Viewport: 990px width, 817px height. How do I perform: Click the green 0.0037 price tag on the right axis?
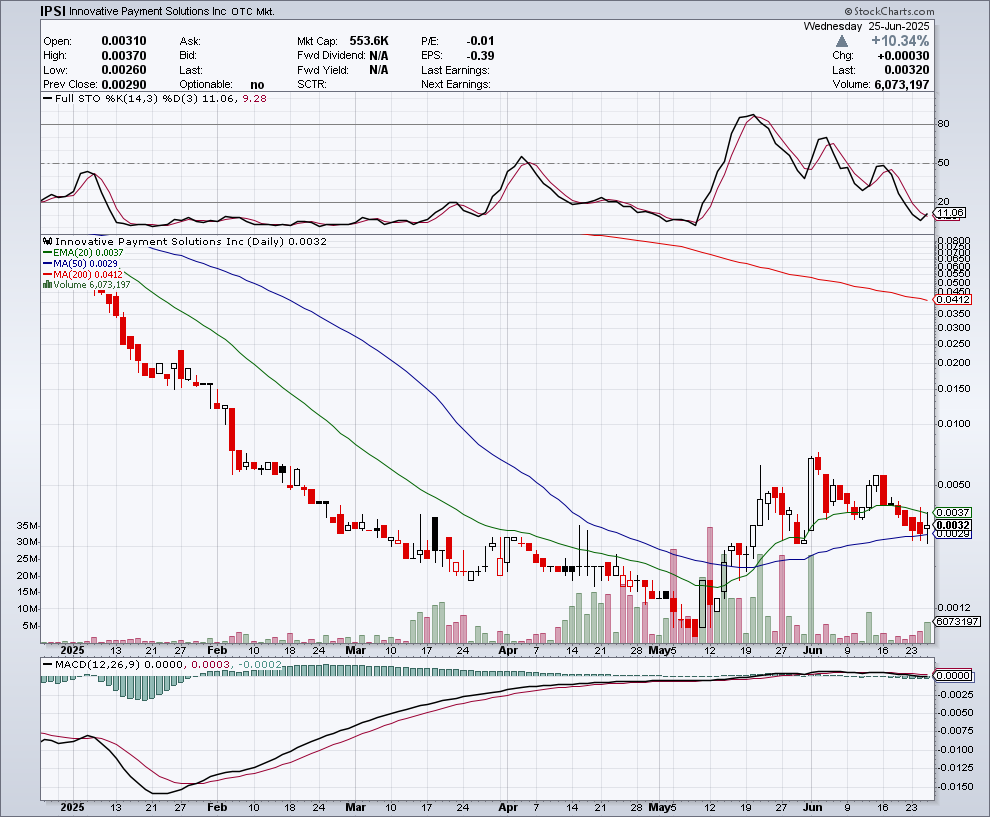953,513
